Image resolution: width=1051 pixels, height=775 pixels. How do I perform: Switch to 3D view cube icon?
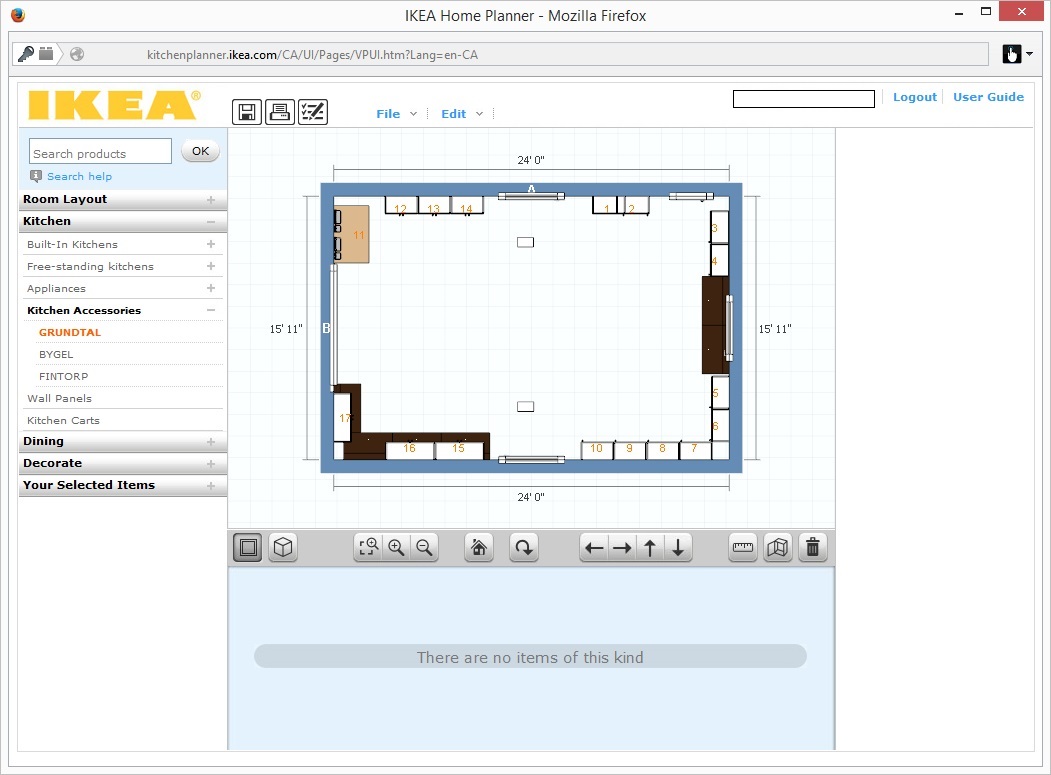(284, 548)
